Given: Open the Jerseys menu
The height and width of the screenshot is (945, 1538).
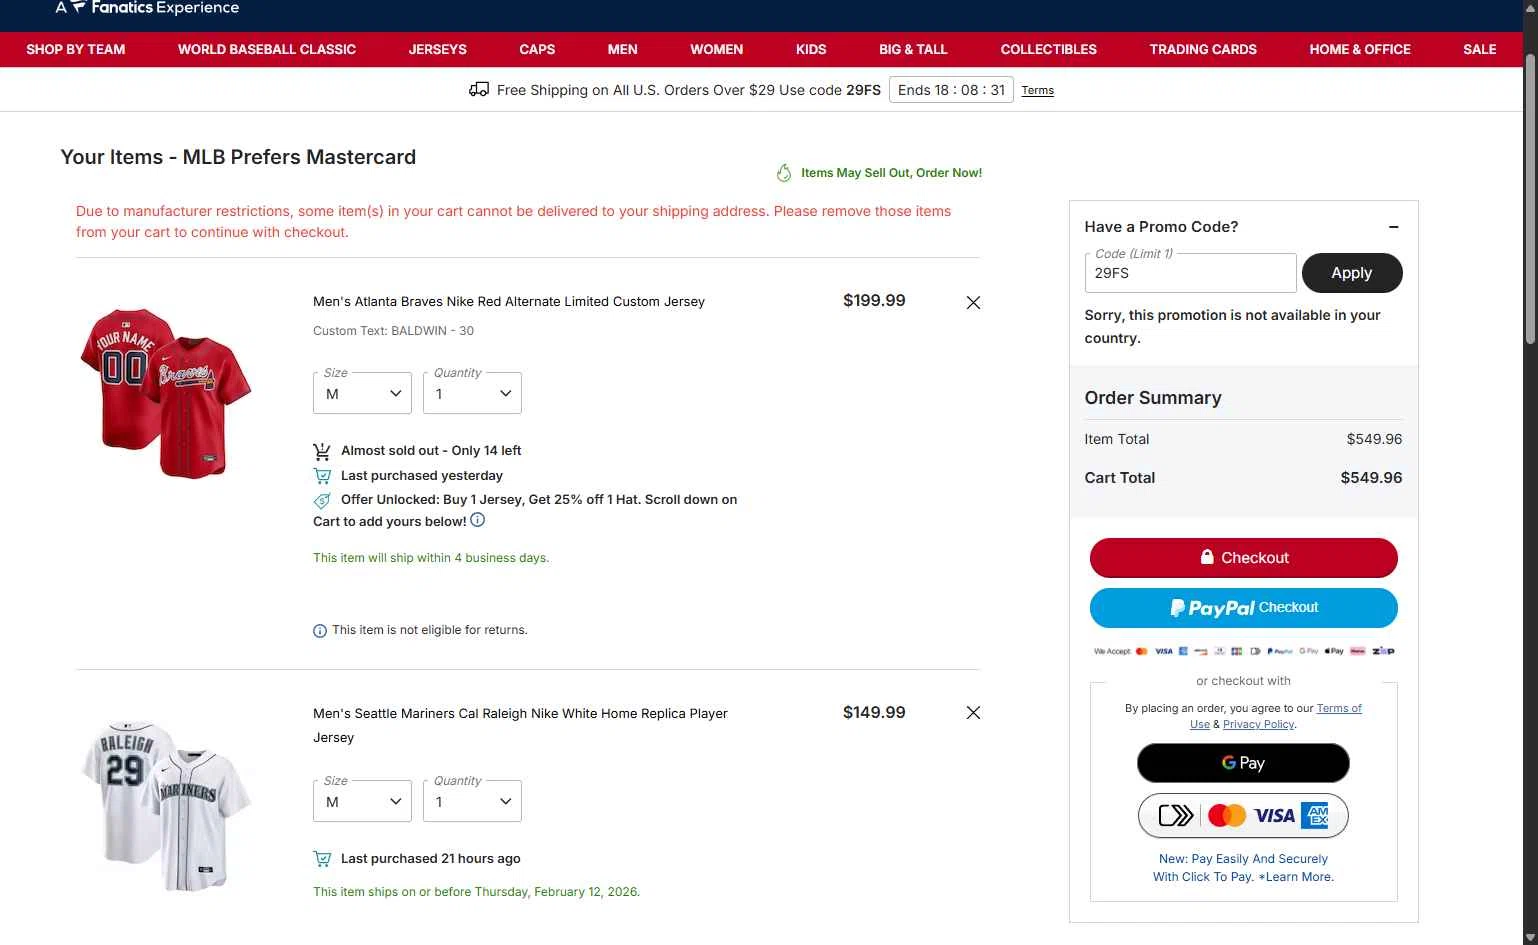Looking at the screenshot, I should 437,49.
